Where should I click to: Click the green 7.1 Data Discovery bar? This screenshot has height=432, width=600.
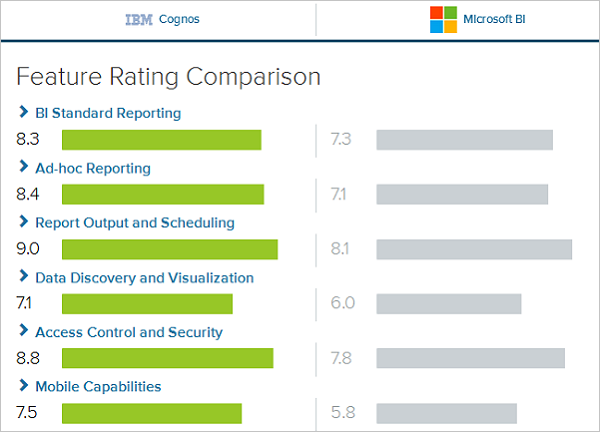point(147,303)
